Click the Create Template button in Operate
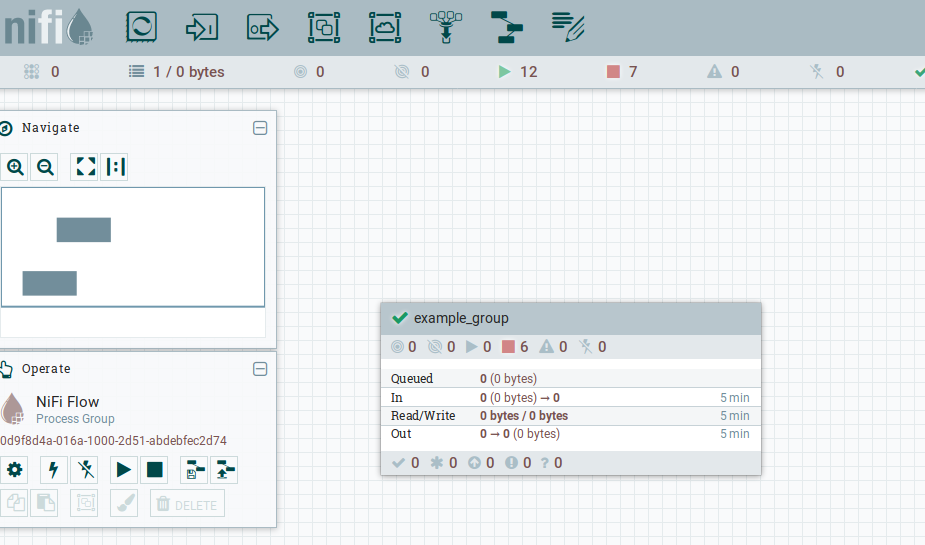 click(x=194, y=470)
